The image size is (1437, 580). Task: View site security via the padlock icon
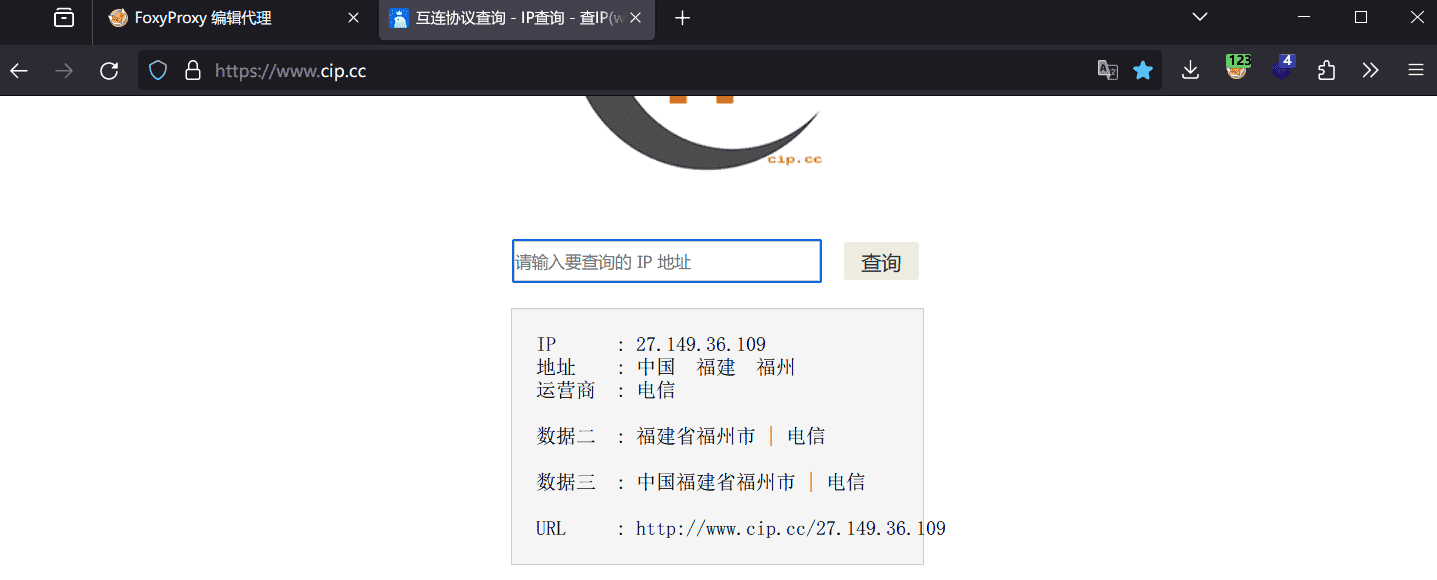192,70
